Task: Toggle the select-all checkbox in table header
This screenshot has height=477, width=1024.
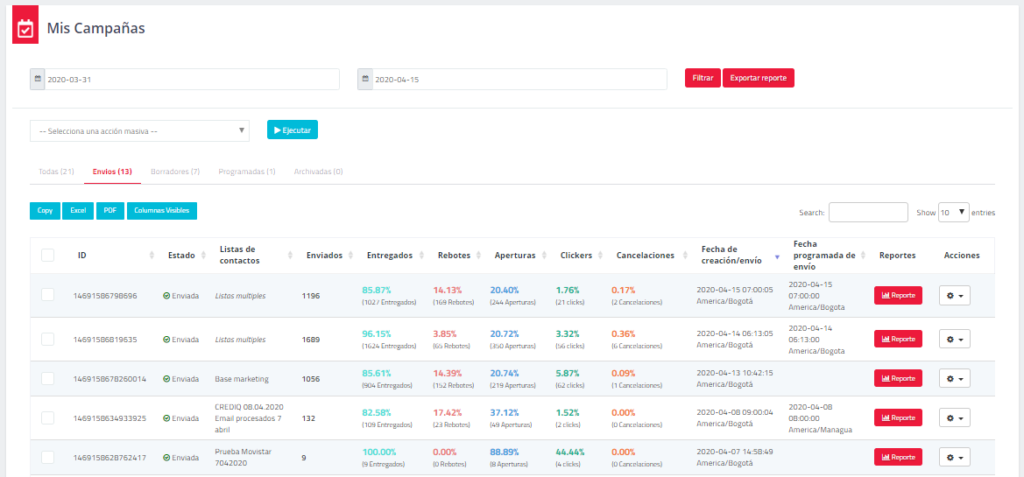Action: click(x=47, y=255)
